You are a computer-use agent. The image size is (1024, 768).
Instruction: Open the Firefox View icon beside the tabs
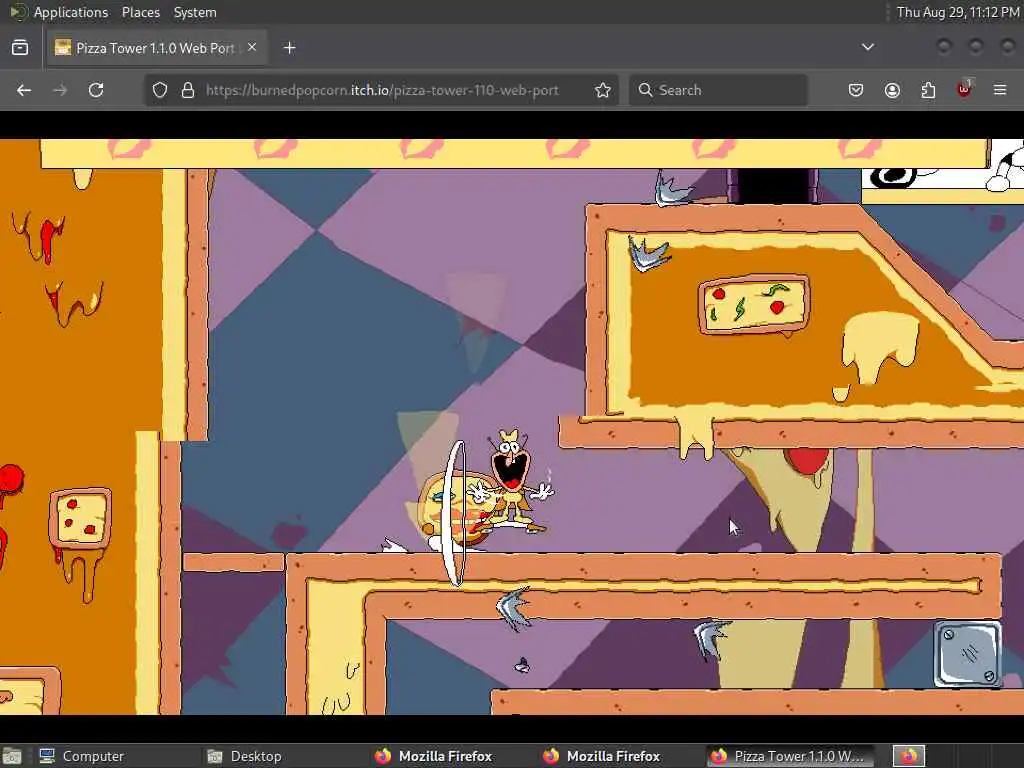click(x=20, y=48)
